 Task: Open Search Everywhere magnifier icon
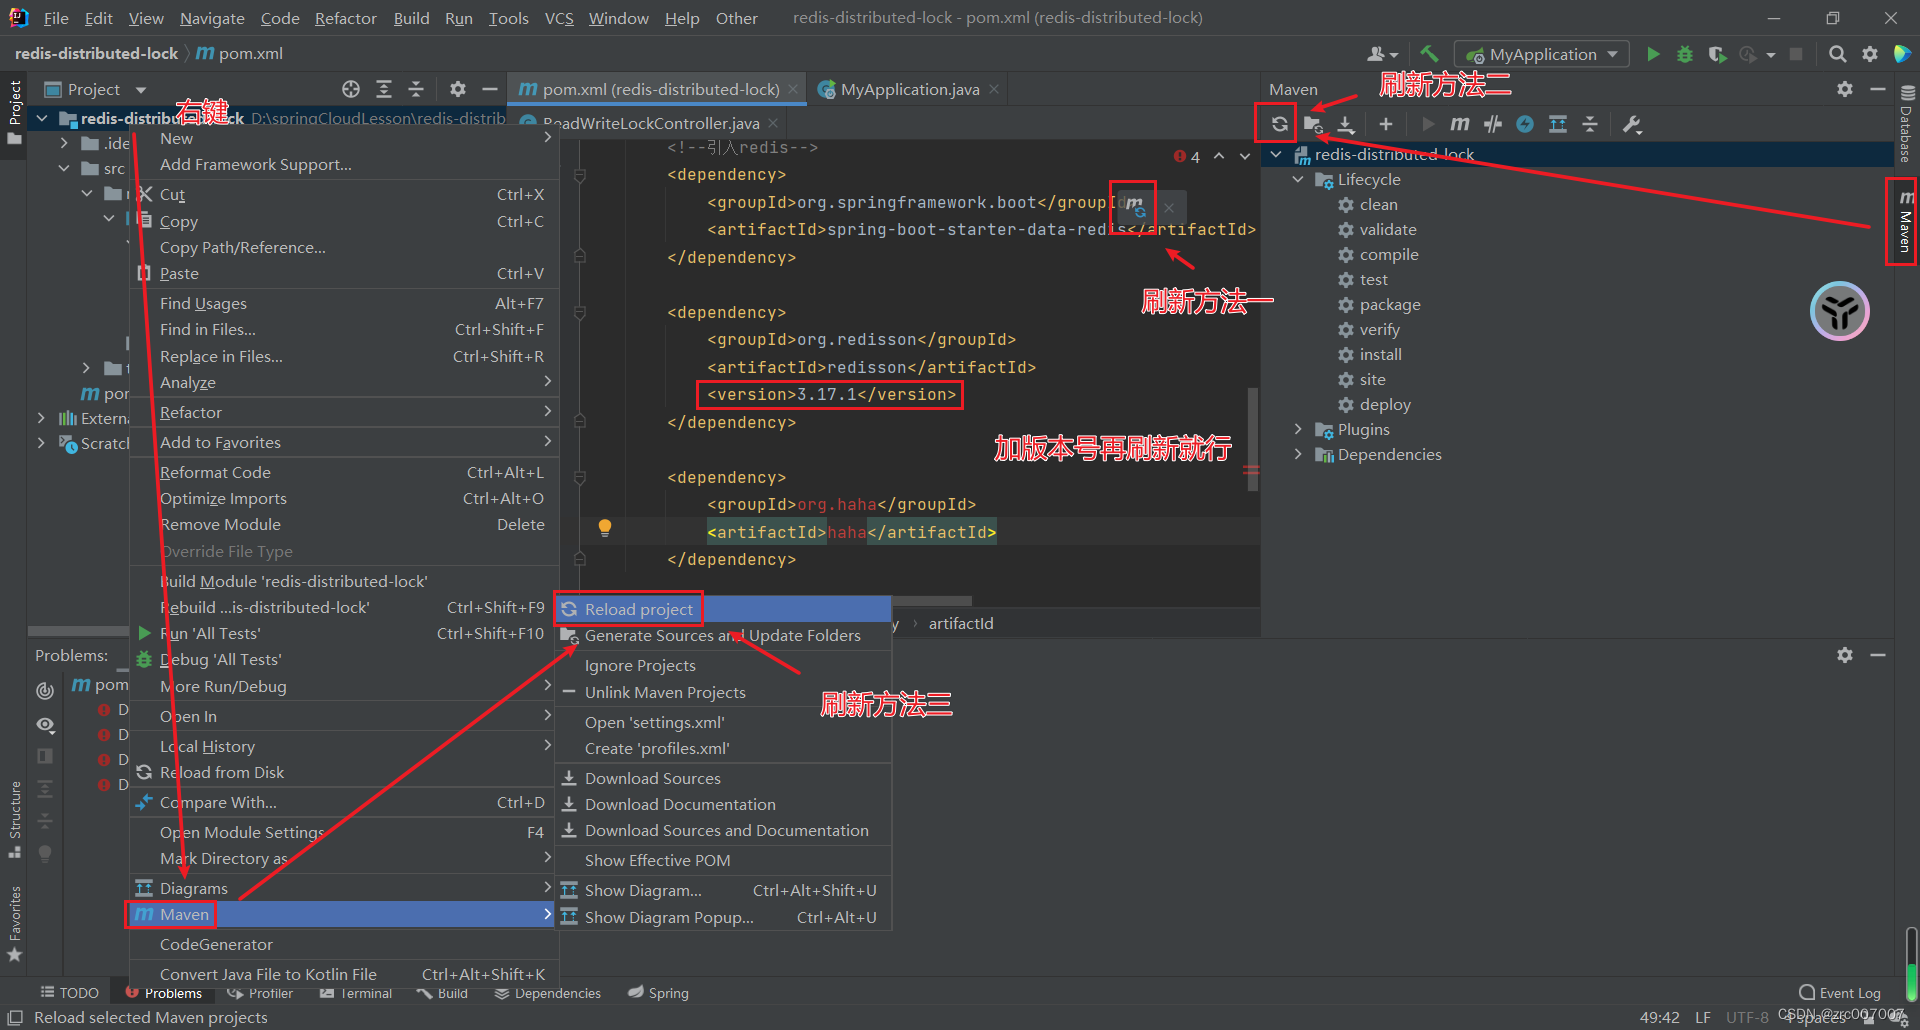click(x=1837, y=54)
